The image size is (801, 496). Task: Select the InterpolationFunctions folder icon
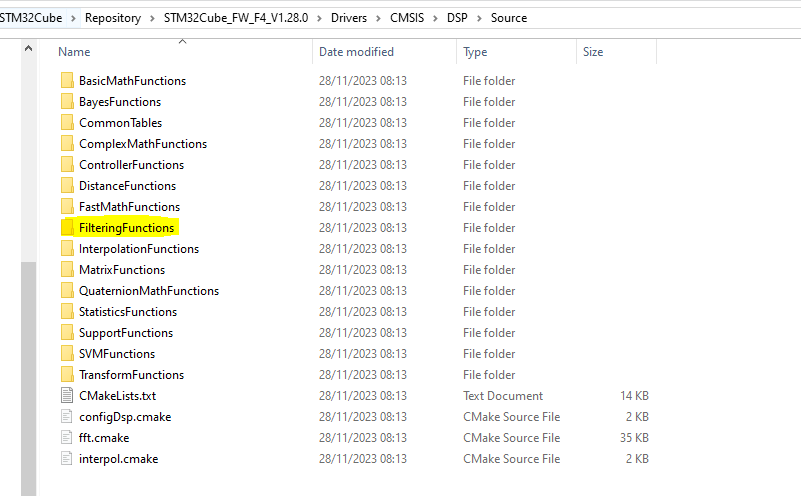(67, 248)
